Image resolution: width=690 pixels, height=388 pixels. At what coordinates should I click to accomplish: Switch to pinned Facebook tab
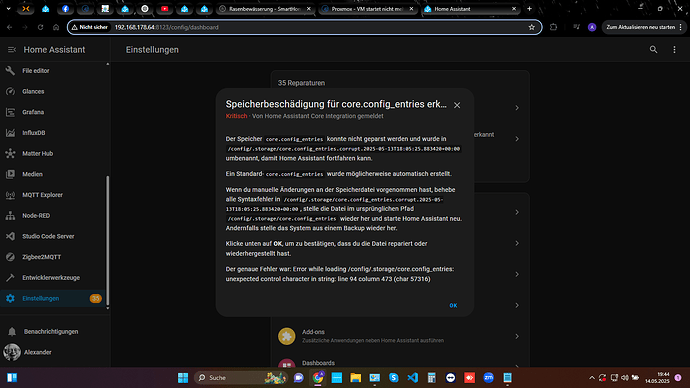pyautogui.click(x=65, y=9)
